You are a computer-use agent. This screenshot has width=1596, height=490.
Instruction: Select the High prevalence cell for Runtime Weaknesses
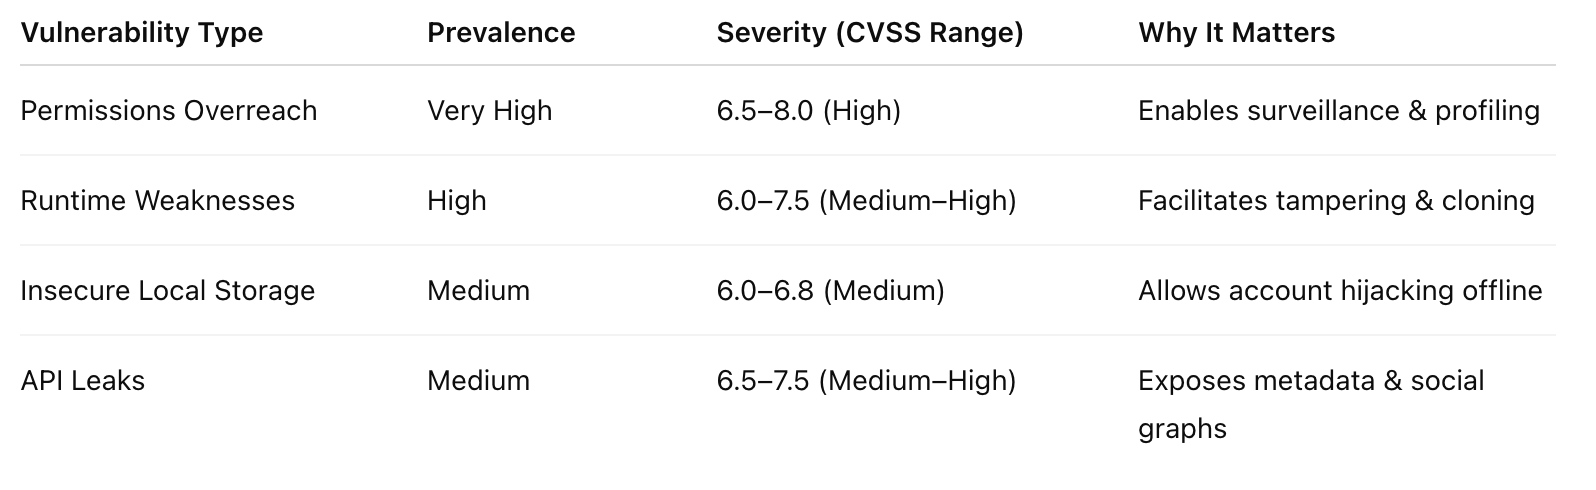[x=457, y=201]
